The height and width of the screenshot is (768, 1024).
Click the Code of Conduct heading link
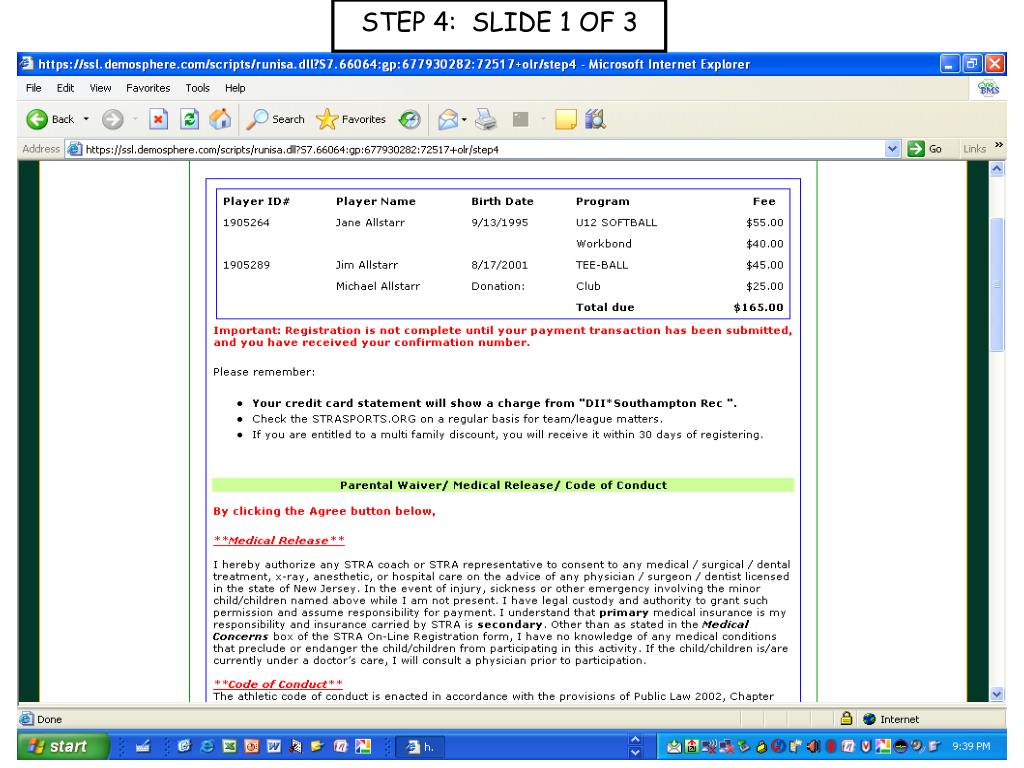(278, 684)
